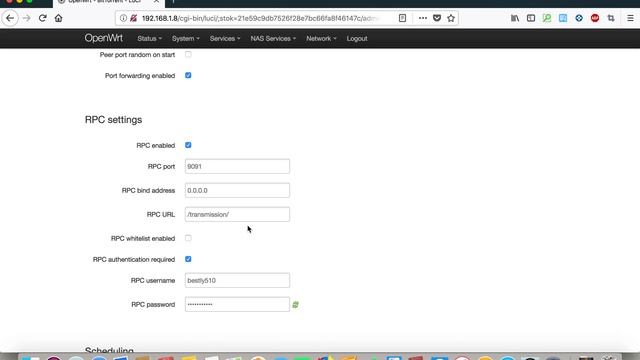Viewport: 640px width, 360px height.
Task: Show site information icon in address bar
Action: click(x=123, y=18)
